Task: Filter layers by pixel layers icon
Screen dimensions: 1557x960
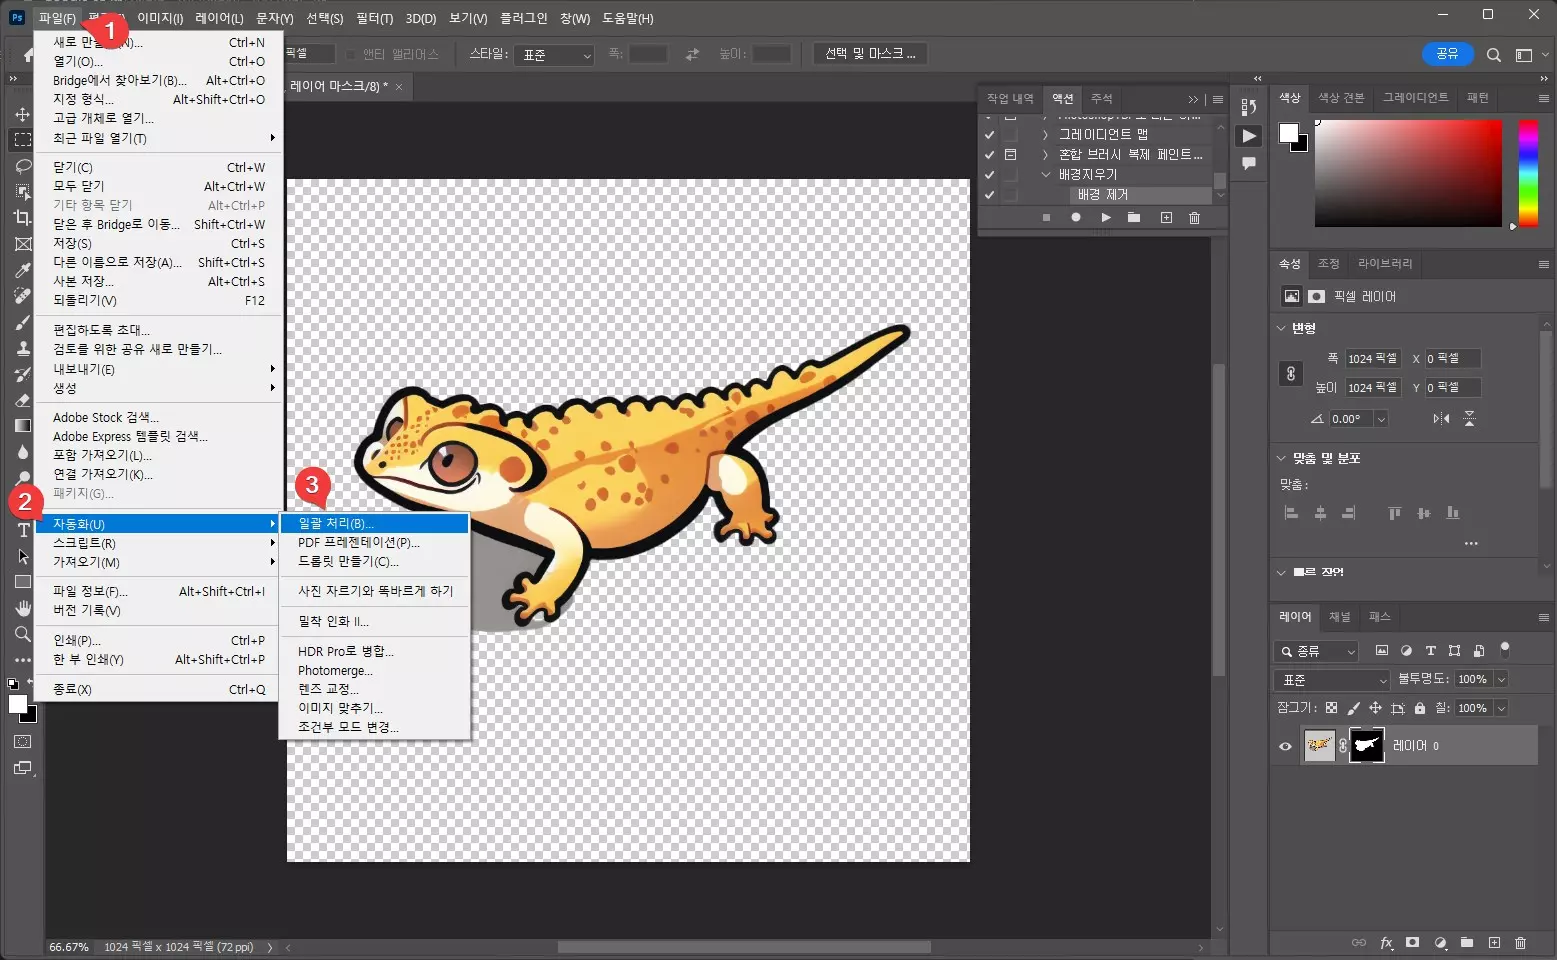Action: (x=1382, y=651)
